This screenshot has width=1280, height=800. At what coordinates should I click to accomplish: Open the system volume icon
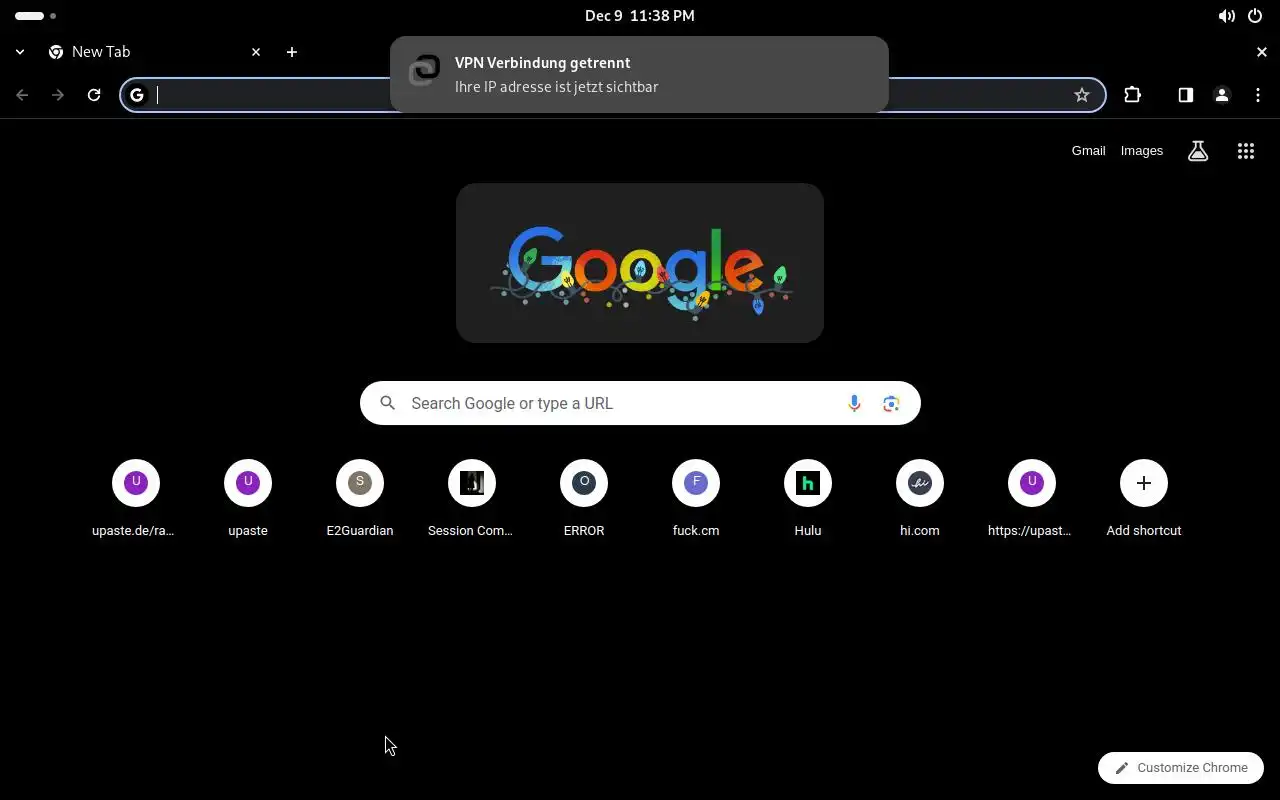point(1226,16)
